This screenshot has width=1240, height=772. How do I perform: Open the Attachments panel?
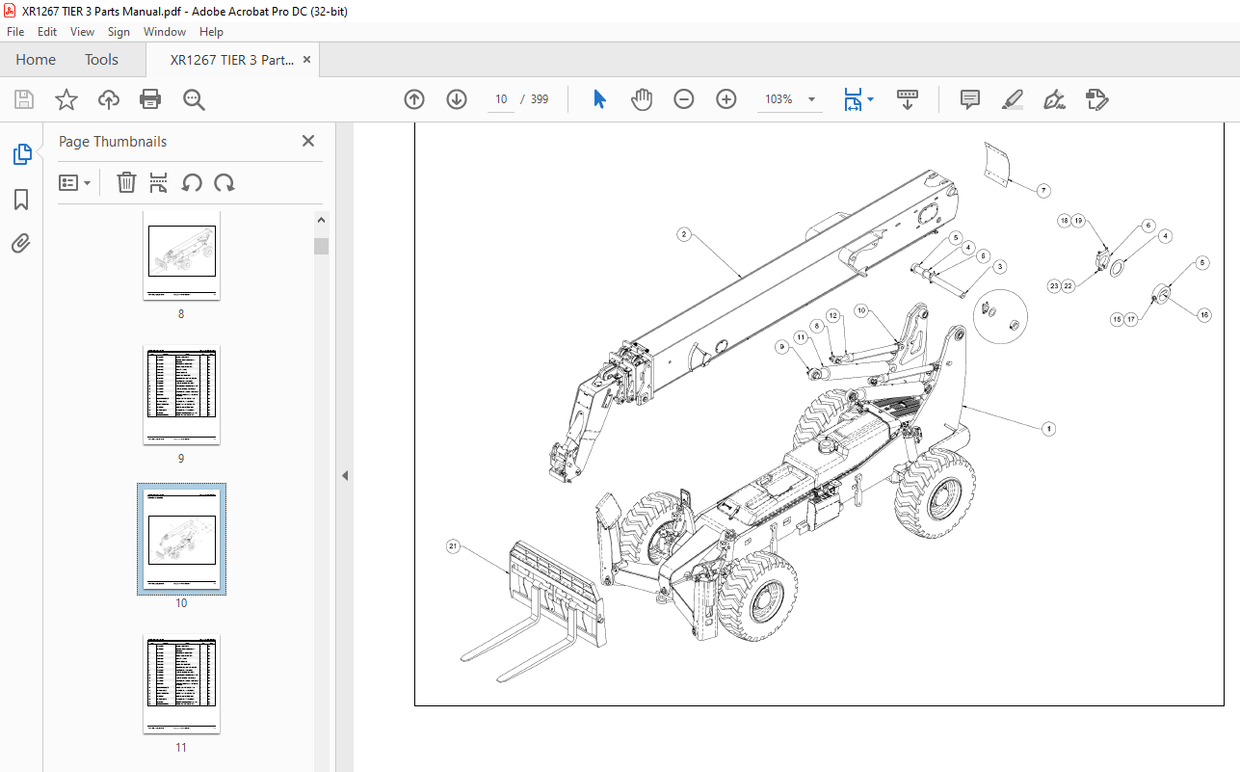click(21, 242)
